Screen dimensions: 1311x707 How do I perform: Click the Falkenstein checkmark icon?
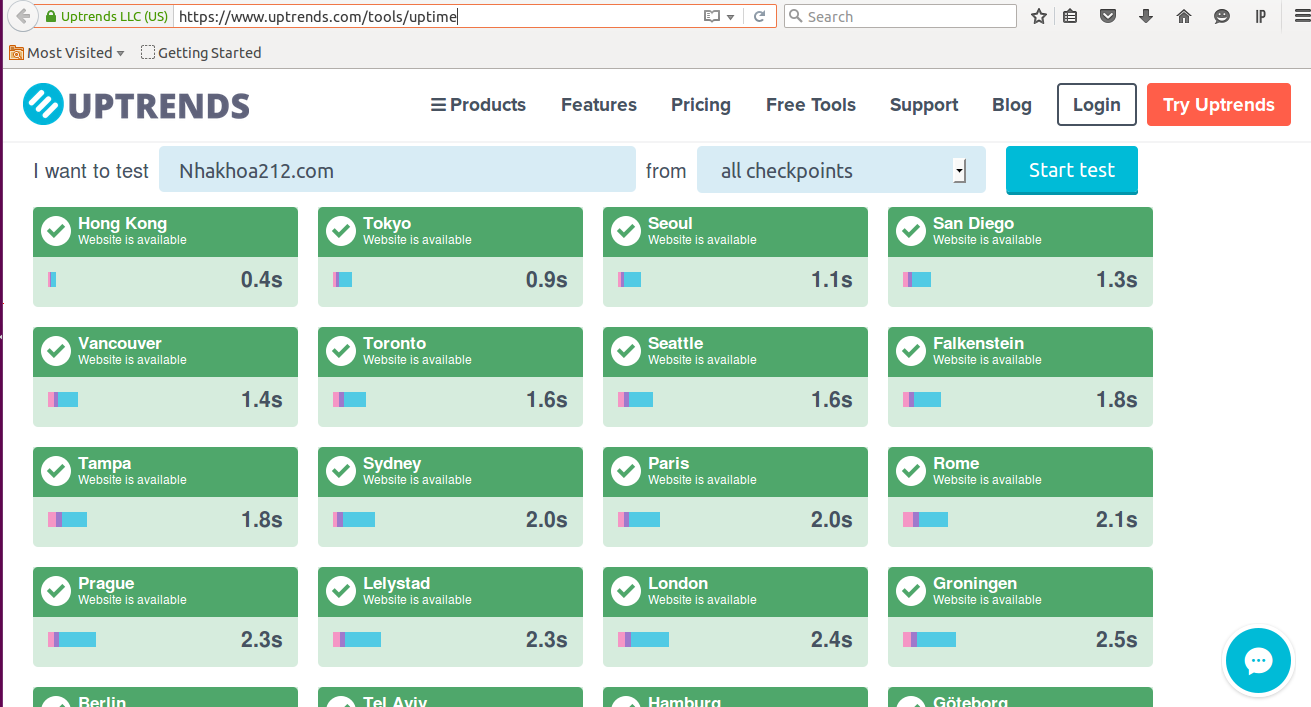coord(911,351)
